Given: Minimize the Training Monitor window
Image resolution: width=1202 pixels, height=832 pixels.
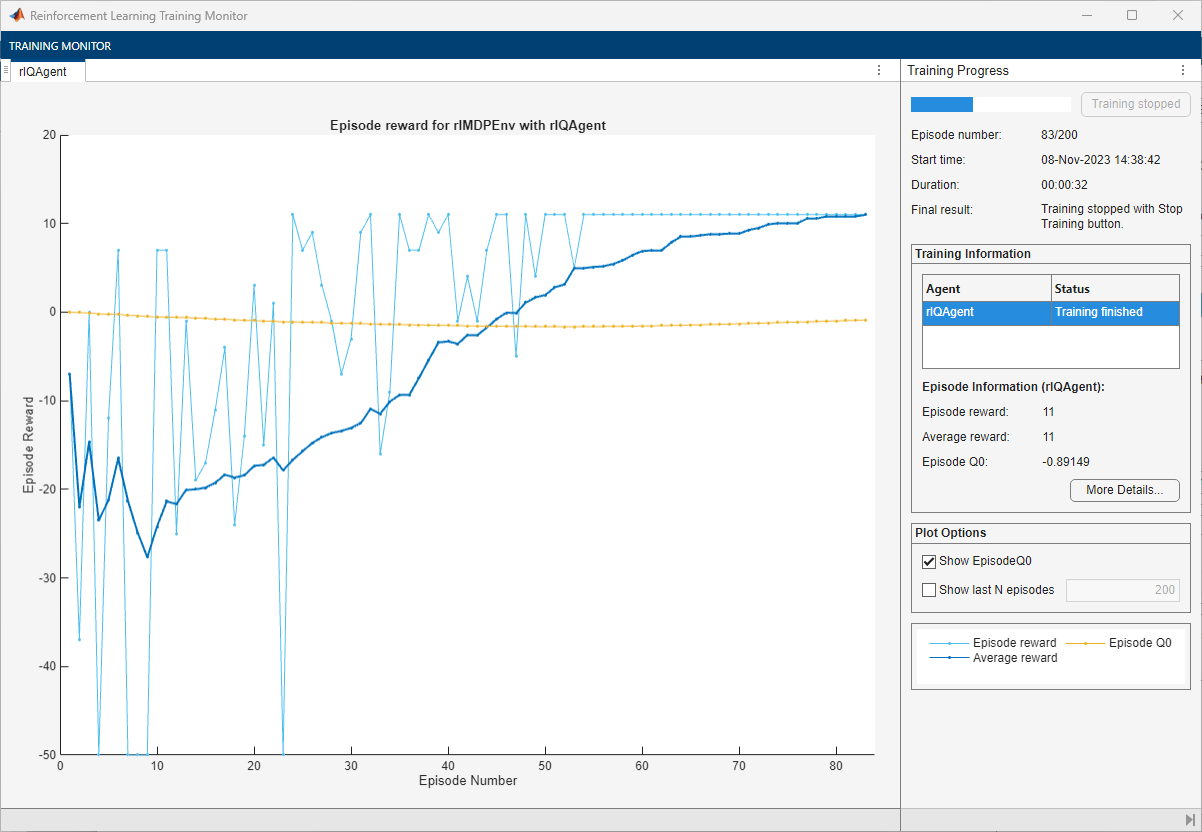Looking at the screenshot, I should click(1085, 16).
